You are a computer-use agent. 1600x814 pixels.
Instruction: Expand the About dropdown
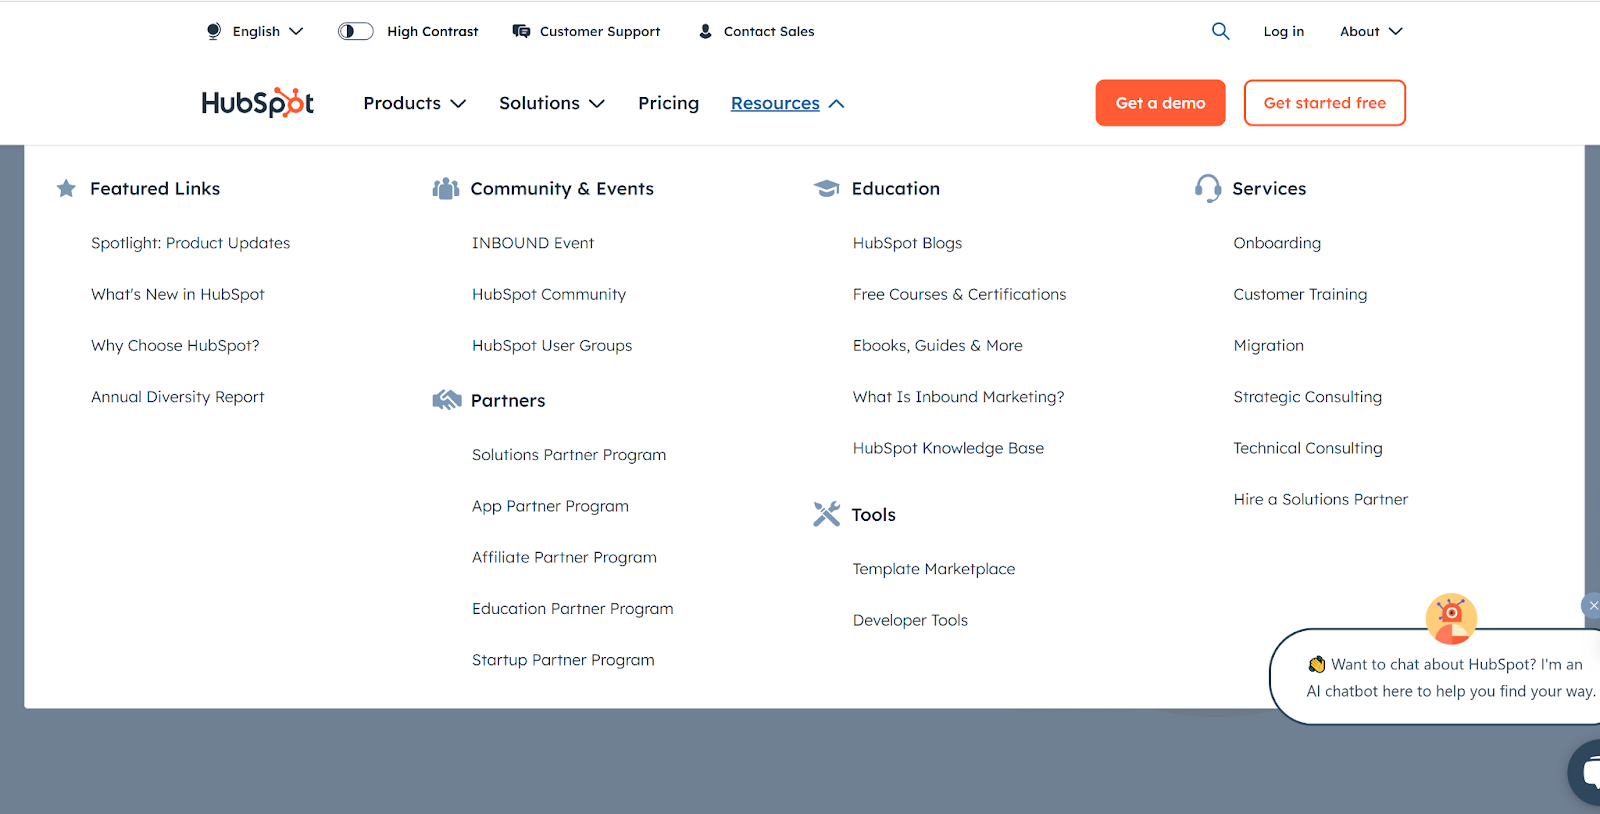point(1371,31)
